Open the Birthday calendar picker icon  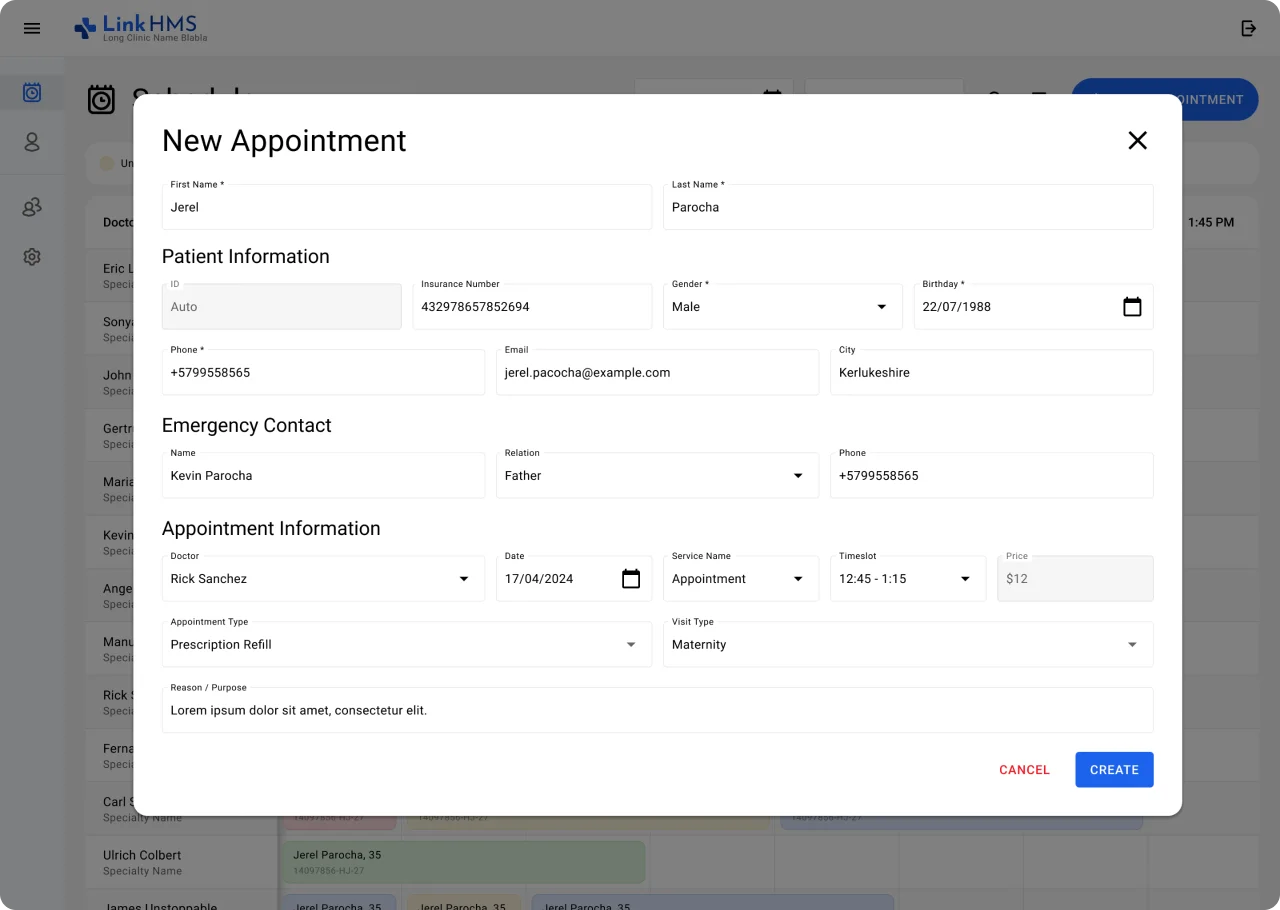point(1132,307)
